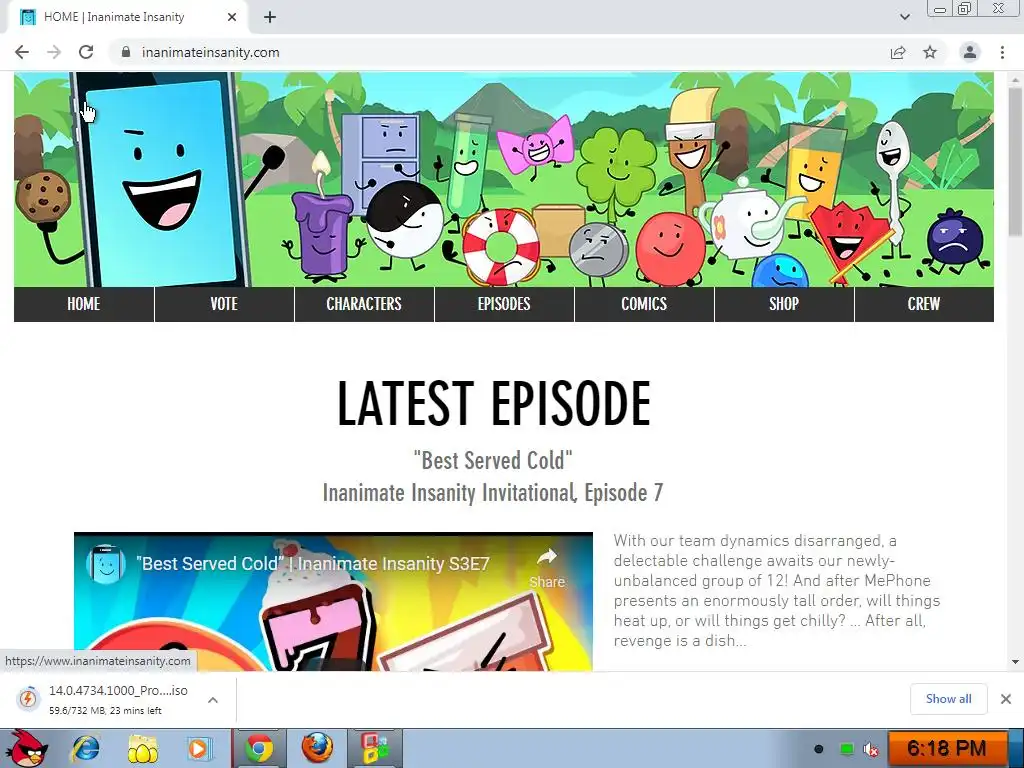Click the muted volume tray icon
This screenshot has height=768, width=1024.
click(x=871, y=749)
